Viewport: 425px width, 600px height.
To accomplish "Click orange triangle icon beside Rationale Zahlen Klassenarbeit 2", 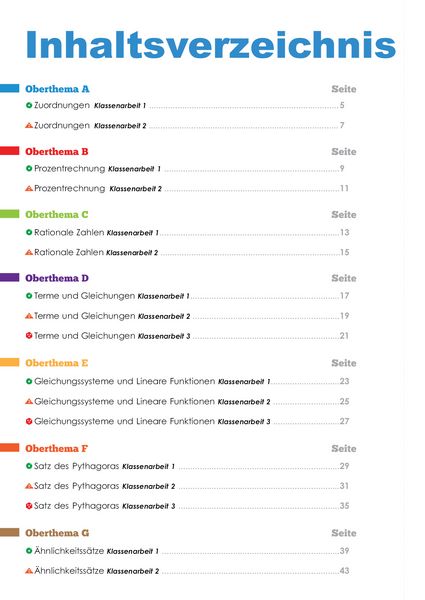I will (x=29, y=253).
